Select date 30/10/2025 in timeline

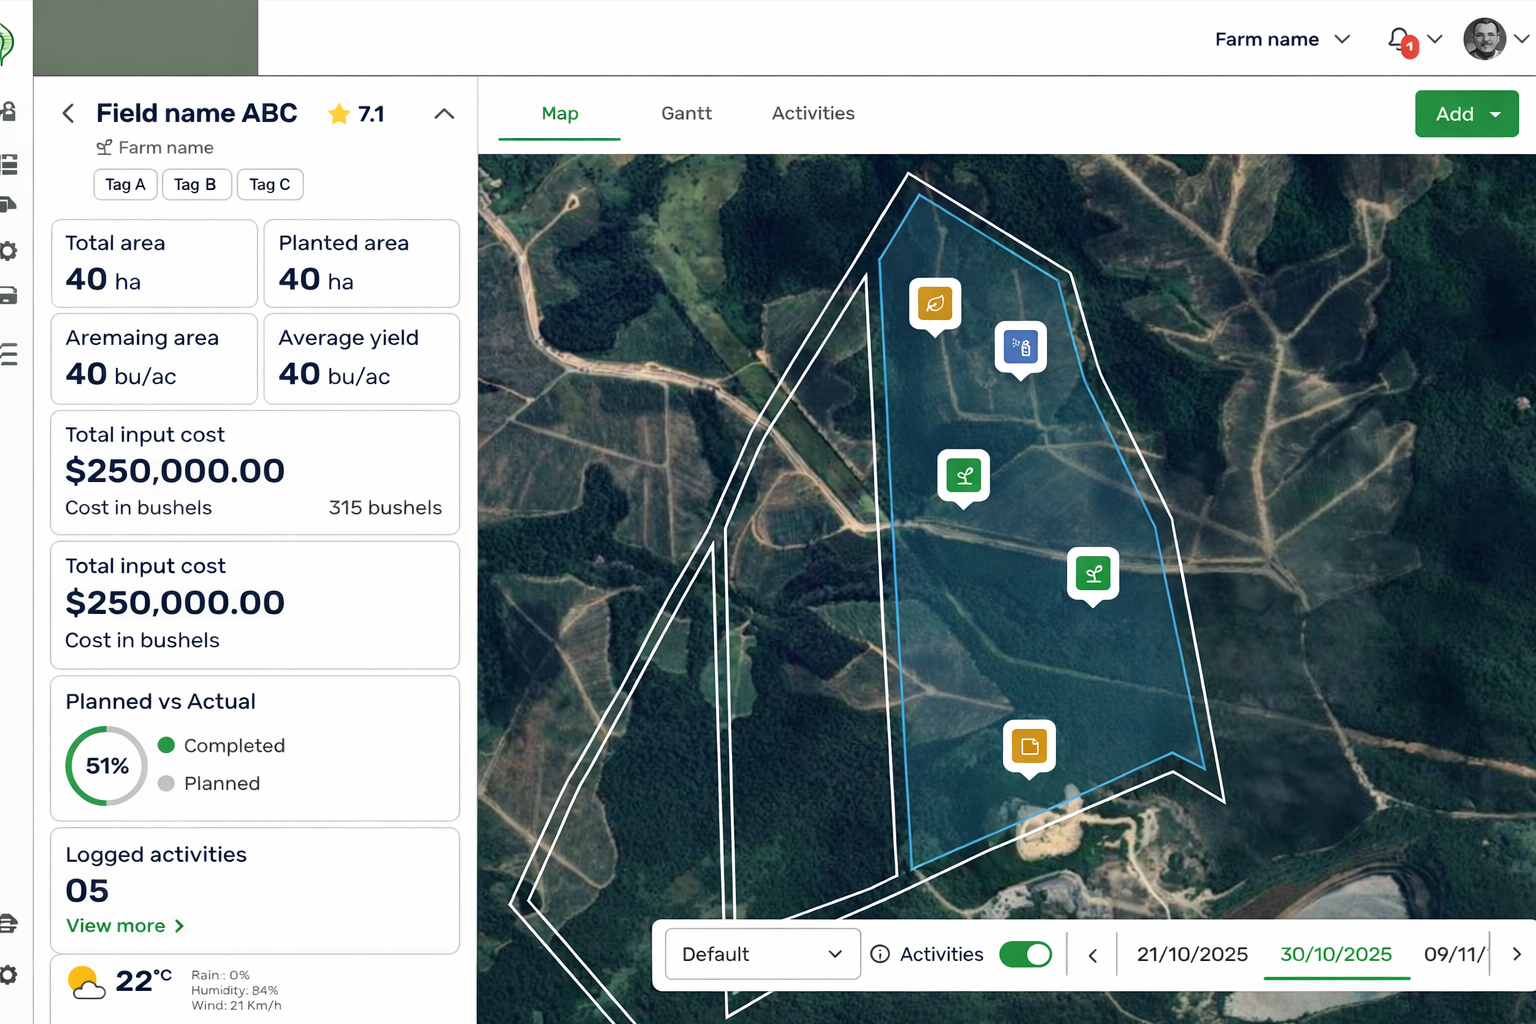(x=1336, y=954)
